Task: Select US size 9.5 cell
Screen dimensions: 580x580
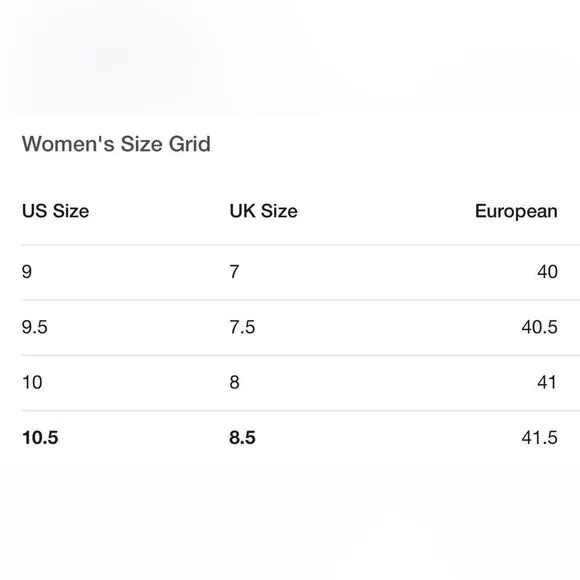Action: (x=35, y=327)
